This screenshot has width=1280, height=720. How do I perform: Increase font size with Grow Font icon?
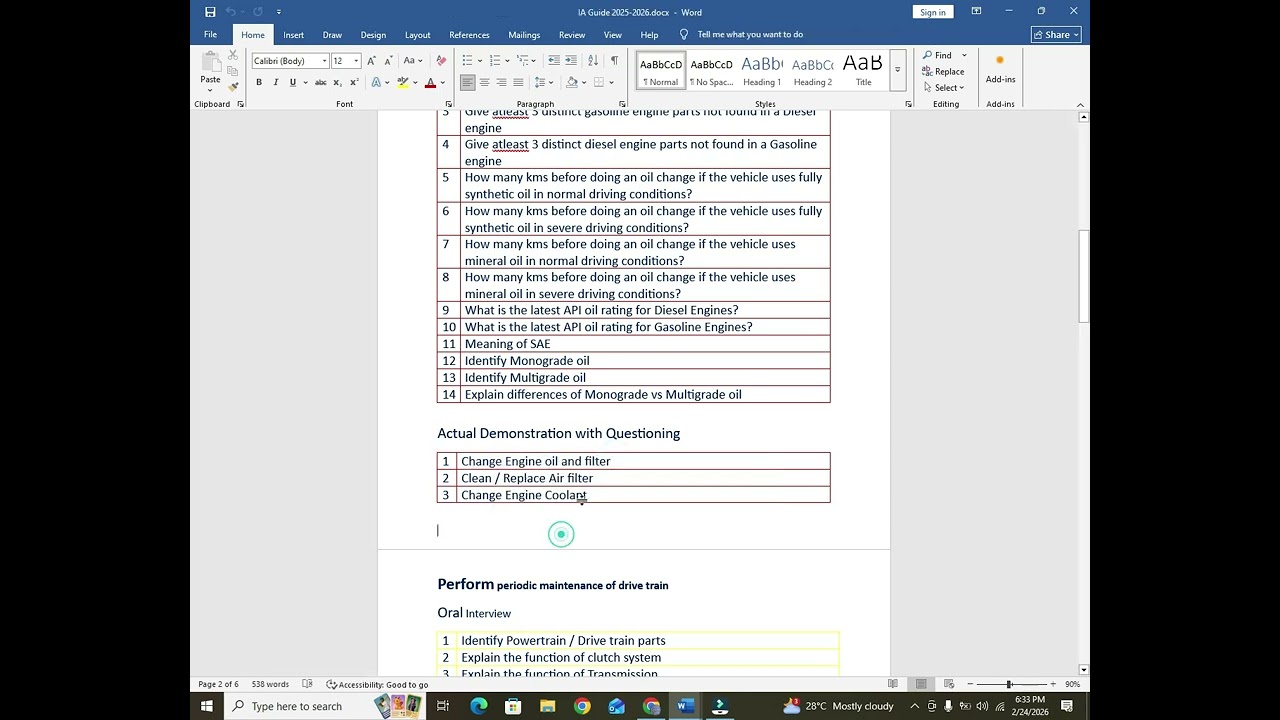(x=371, y=61)
